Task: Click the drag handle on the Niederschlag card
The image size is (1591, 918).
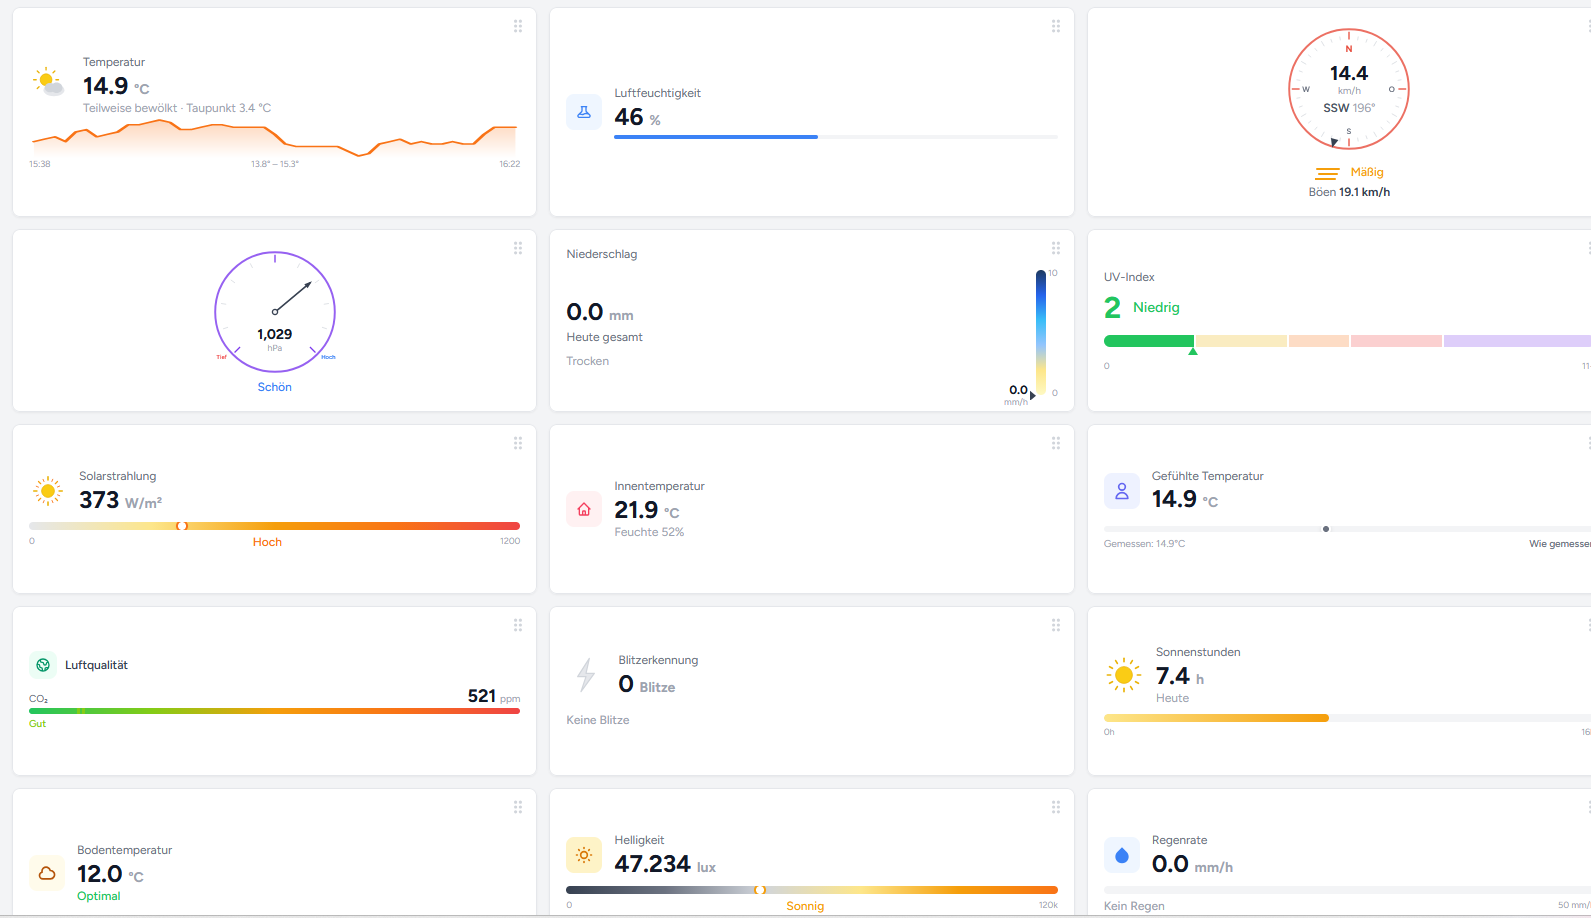Action: pos(1055,248)
